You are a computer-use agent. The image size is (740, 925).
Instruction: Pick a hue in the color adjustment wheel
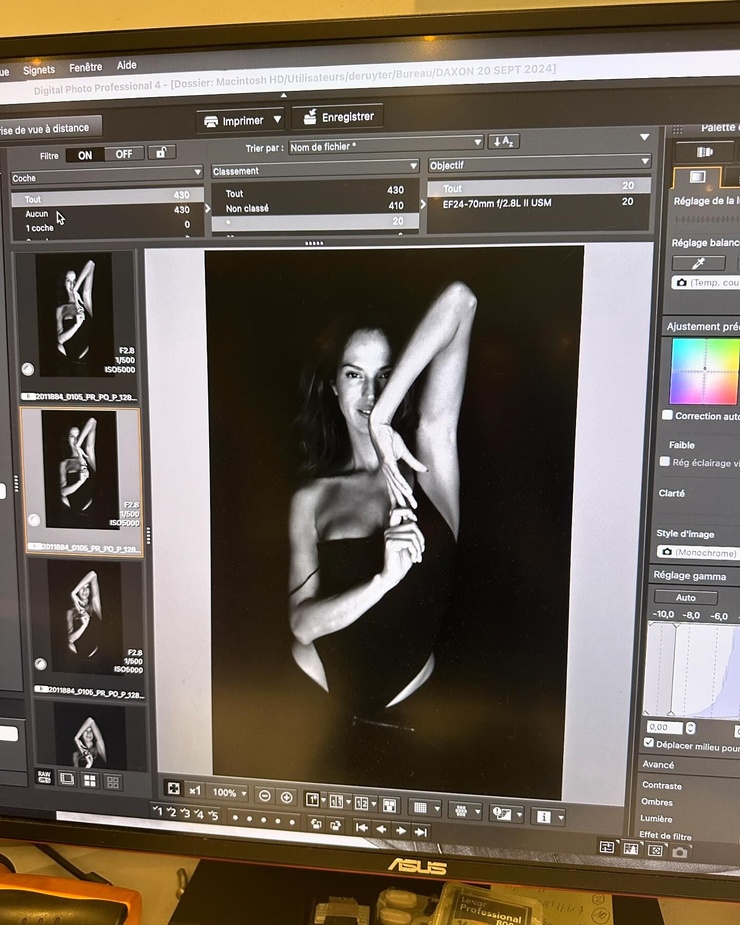coord(704,370)
